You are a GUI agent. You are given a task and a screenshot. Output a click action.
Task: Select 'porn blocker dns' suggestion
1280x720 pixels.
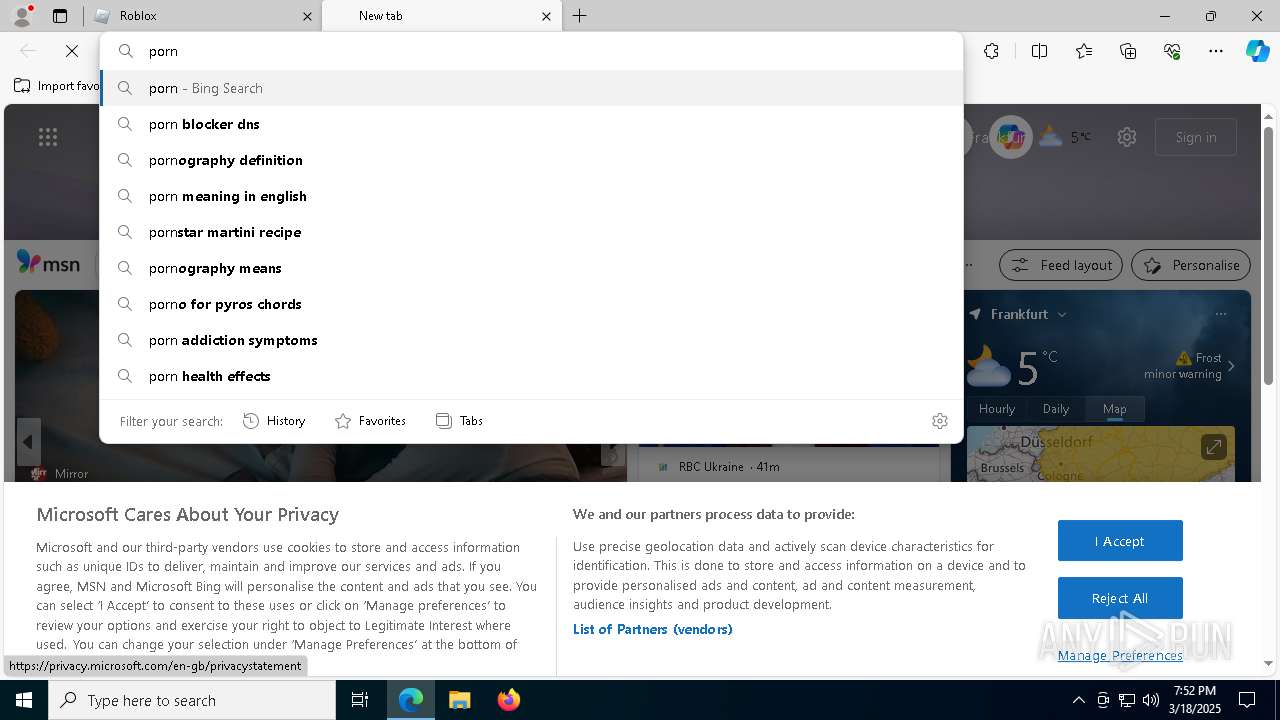(531, 124)
